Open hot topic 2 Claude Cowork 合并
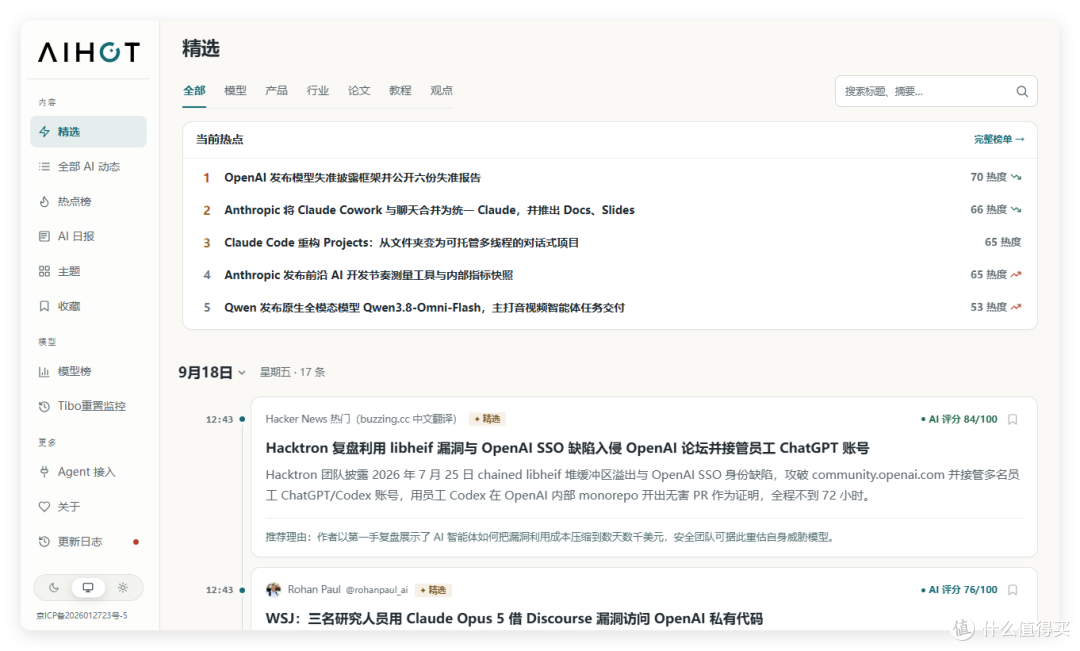The height and width of the screenshot is (651, 1080). [x=429, y=210]
